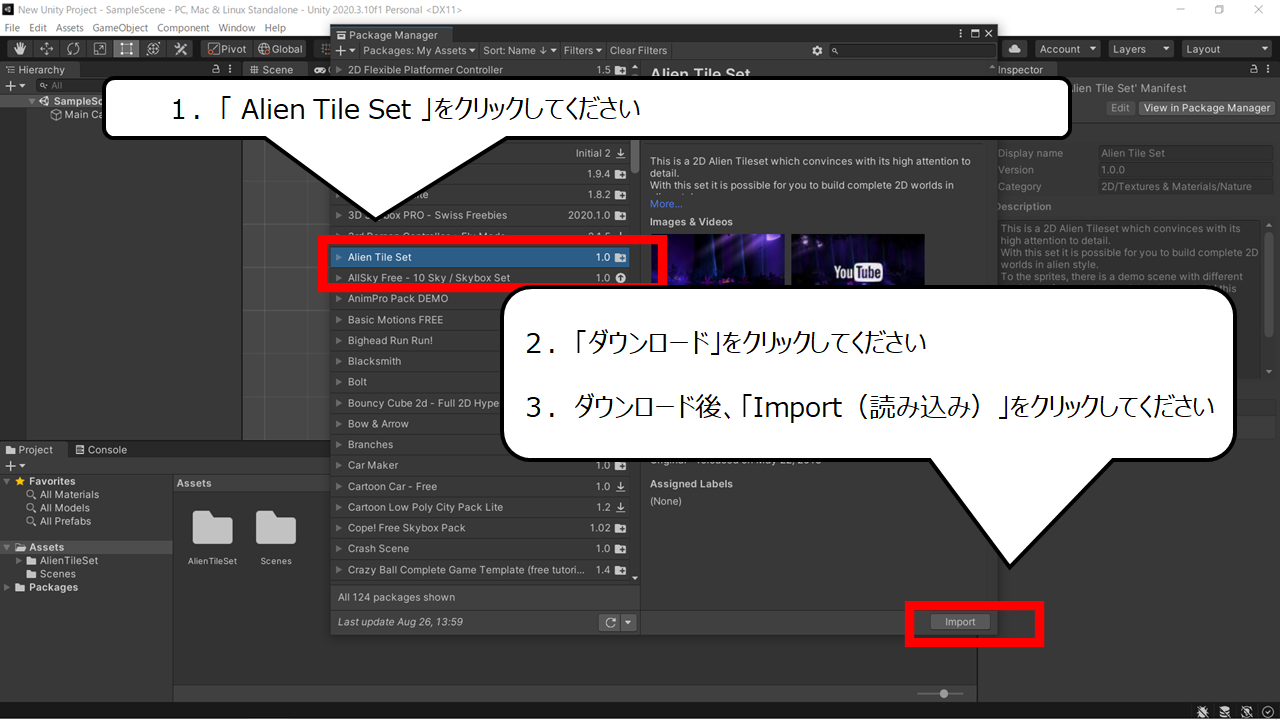Open Scenes folder thumbnail in Assets
Screen dimensions: 1280x720
point(276,528)
